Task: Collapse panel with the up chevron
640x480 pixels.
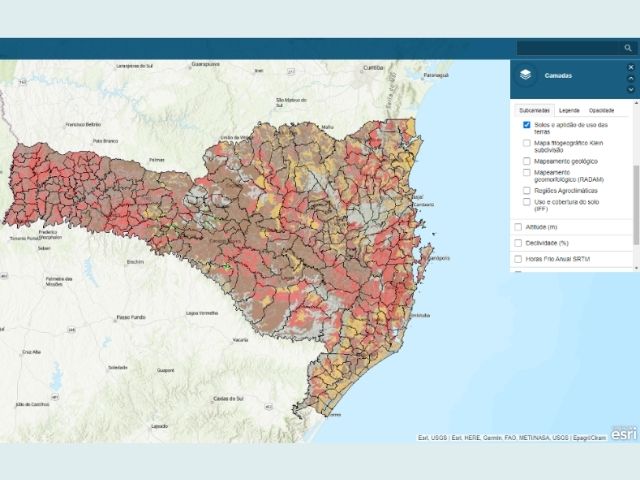Action: pyautogui.click(x=631, y=78)
